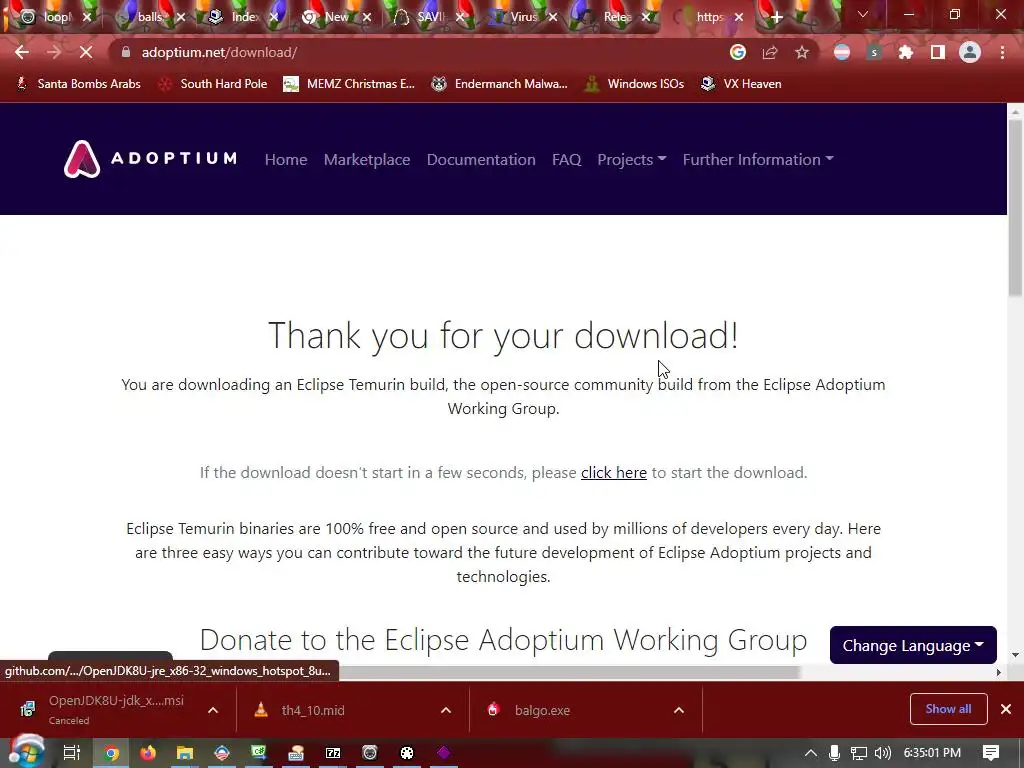The image size is (1024, 768).
Task: Open the volume tray icon
Action: coord(882,752)
